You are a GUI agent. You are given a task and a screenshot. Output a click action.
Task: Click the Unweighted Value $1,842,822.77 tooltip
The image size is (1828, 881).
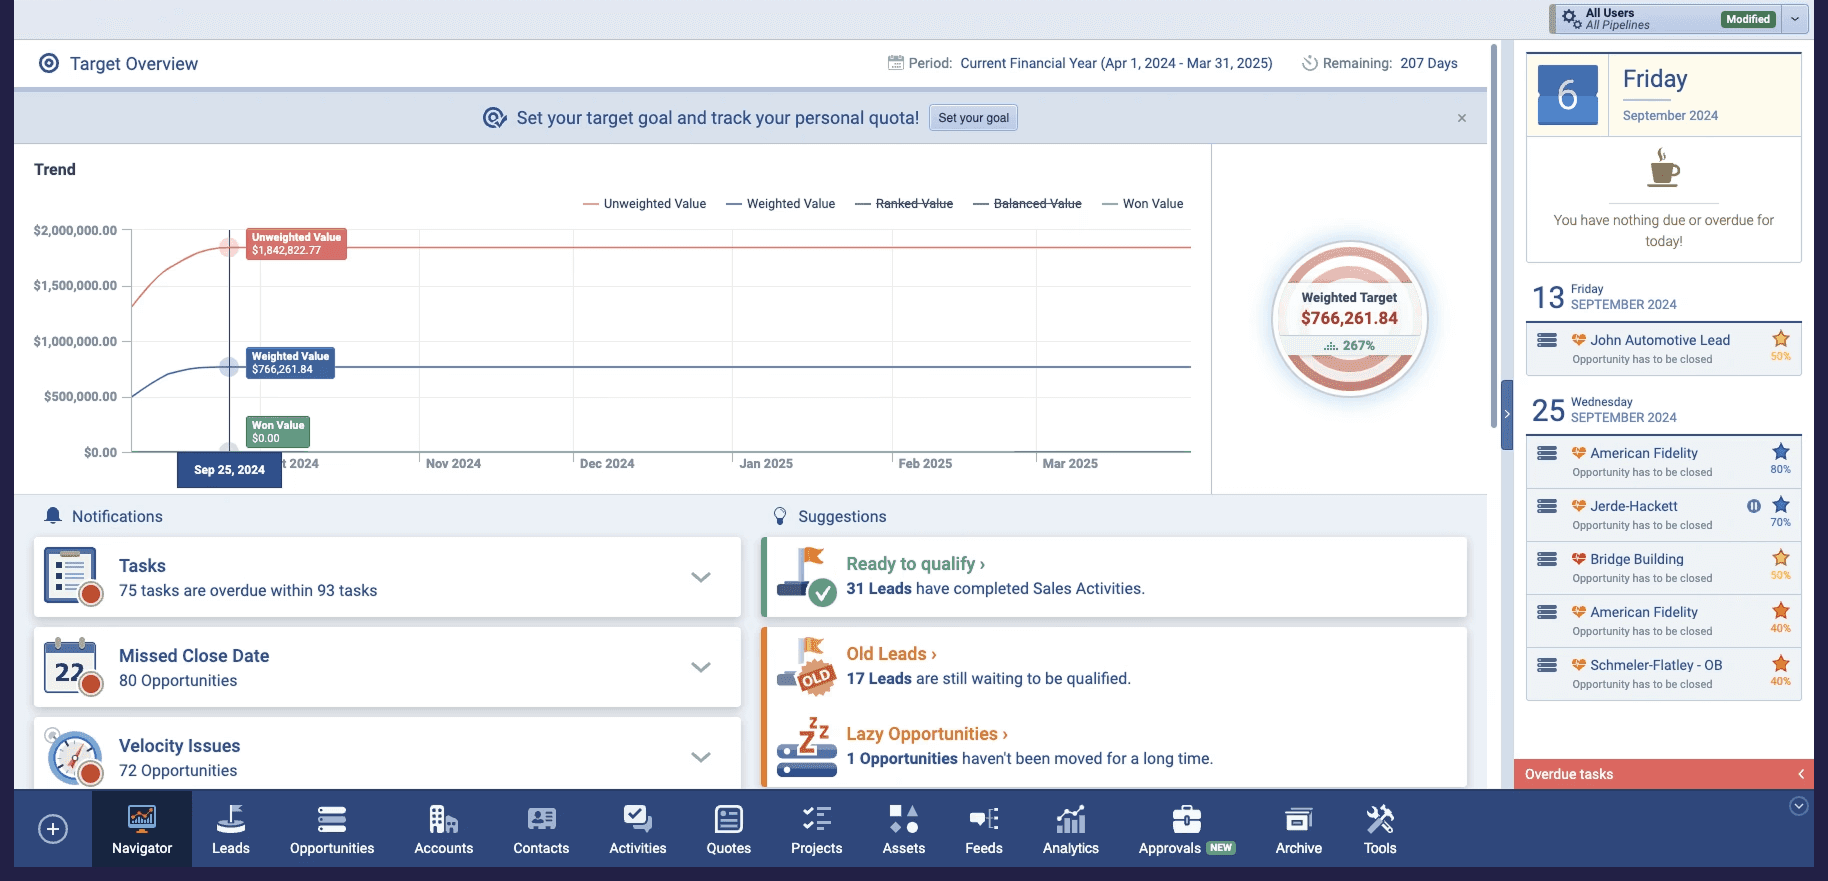click(x=296, y=244)
